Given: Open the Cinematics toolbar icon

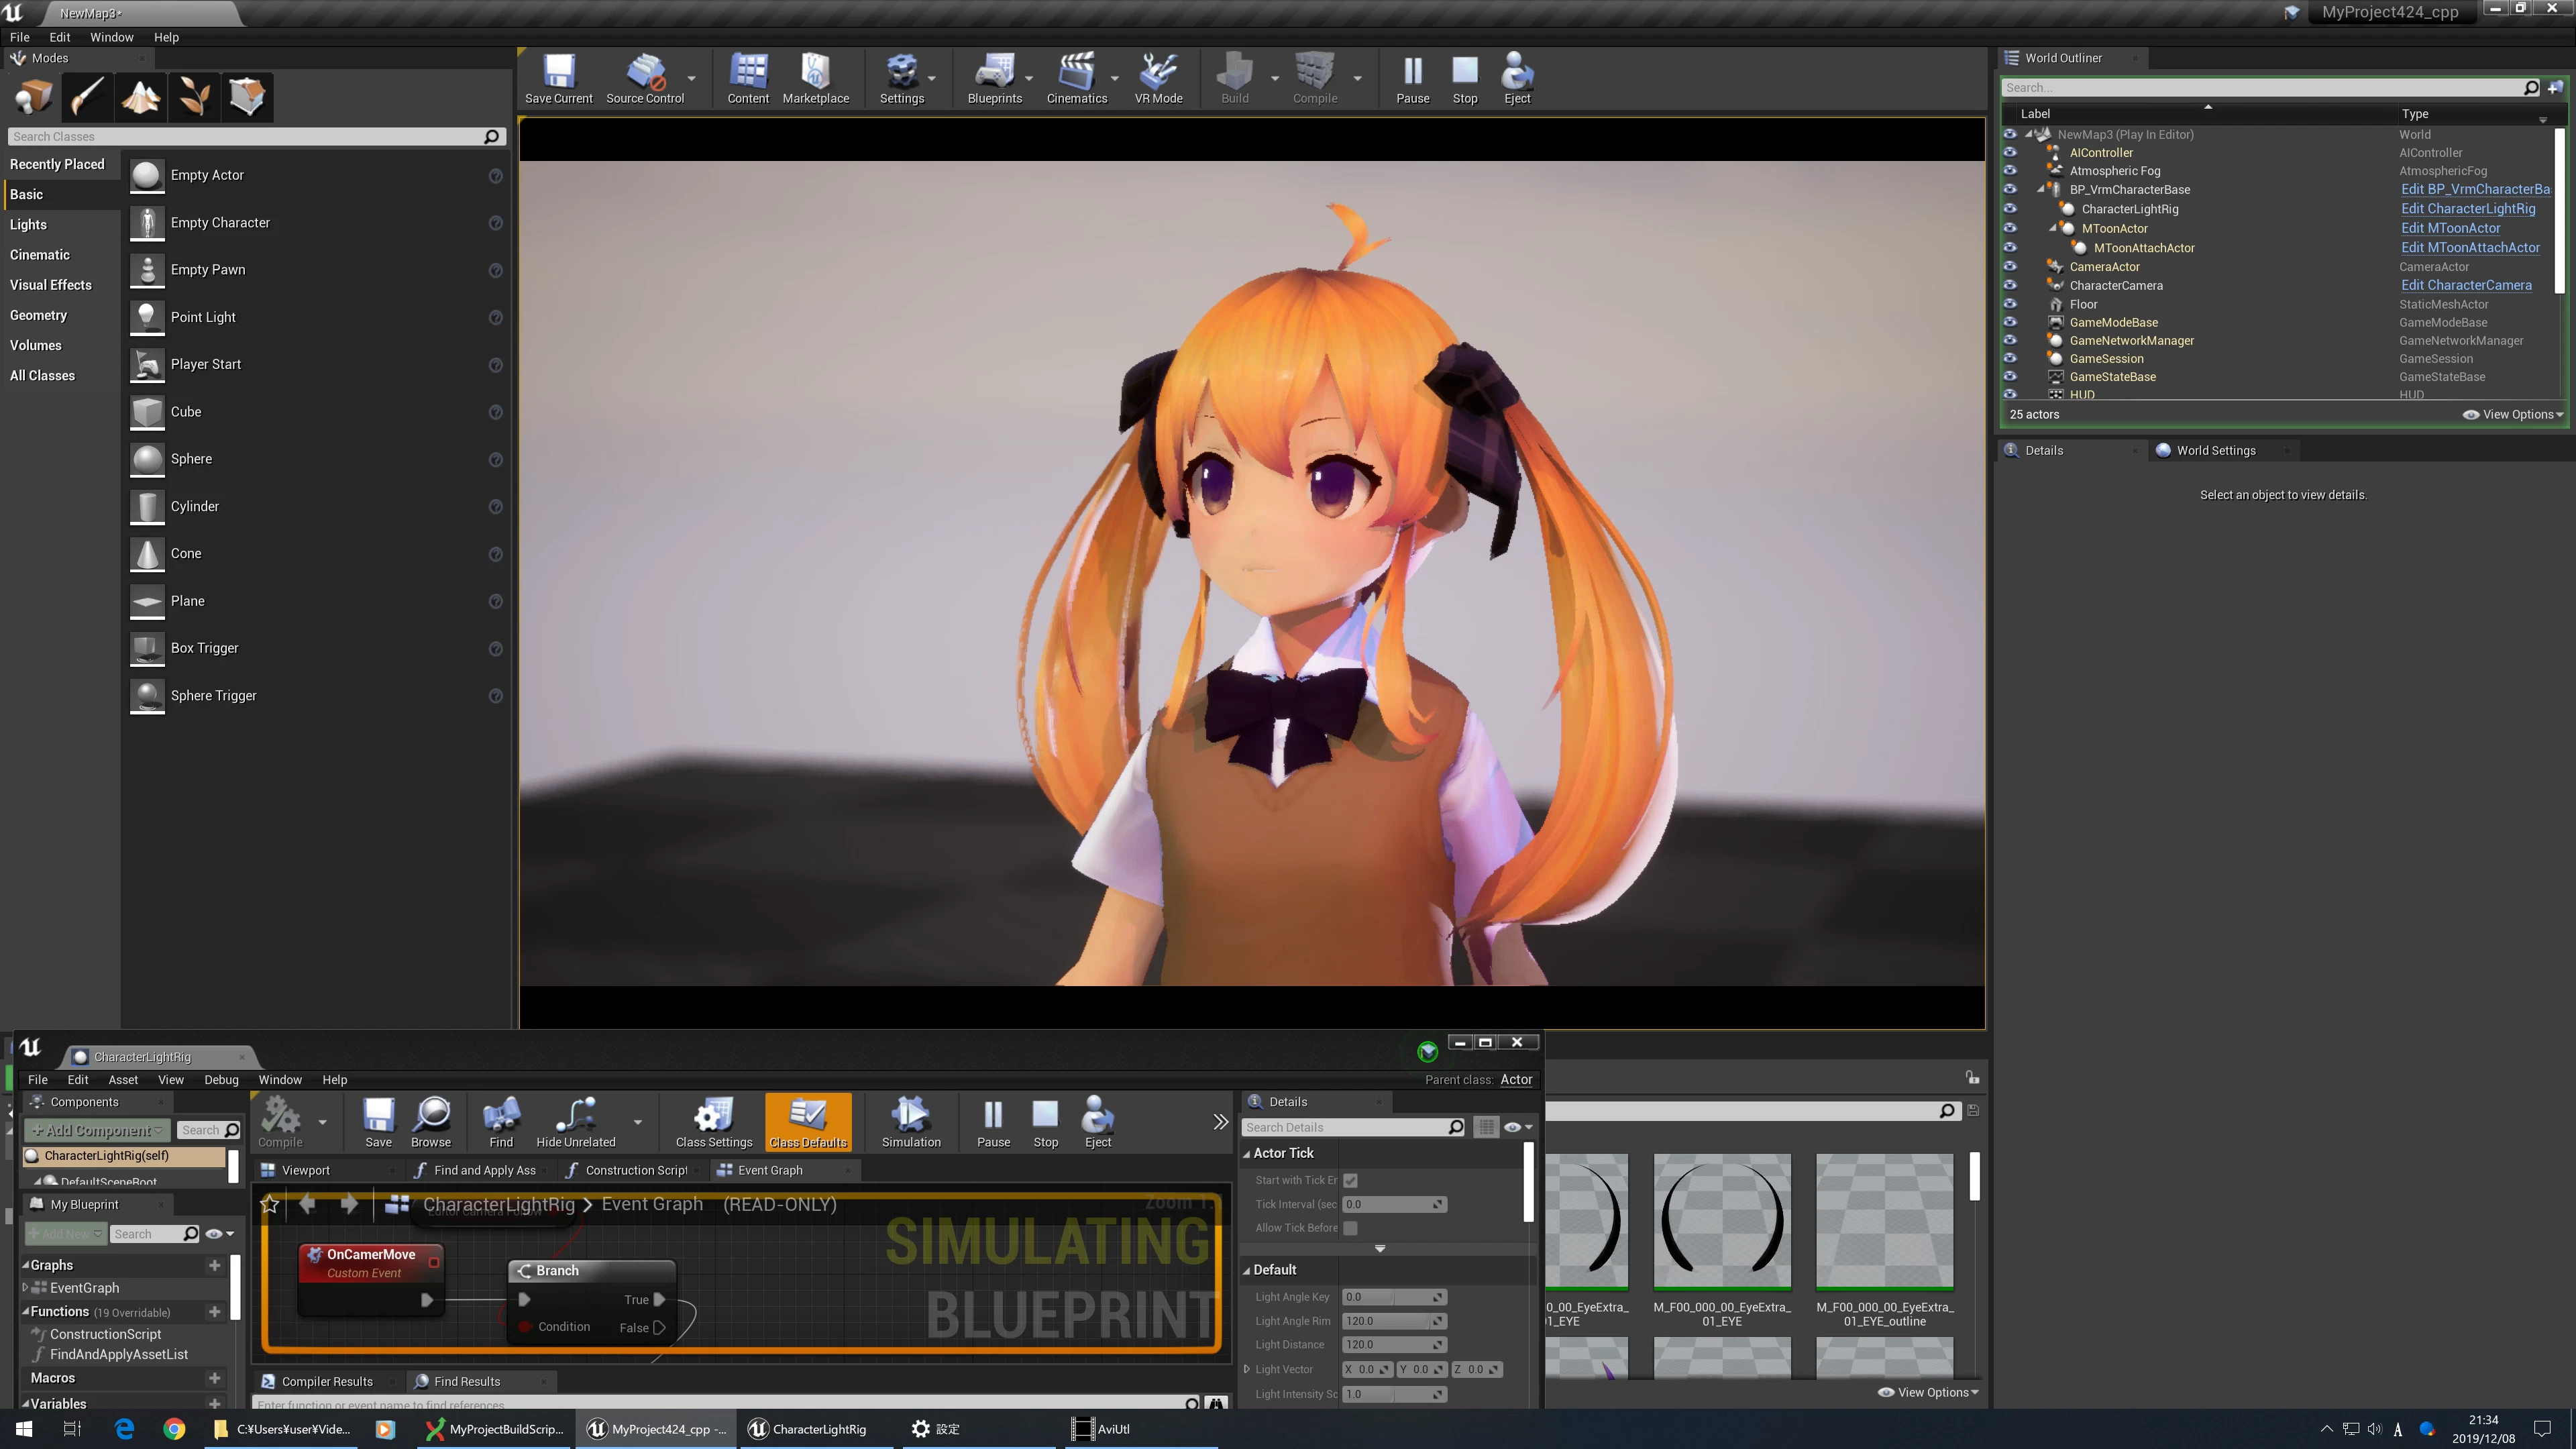Looking at the screenshot, I should (x=1076, y=78).
